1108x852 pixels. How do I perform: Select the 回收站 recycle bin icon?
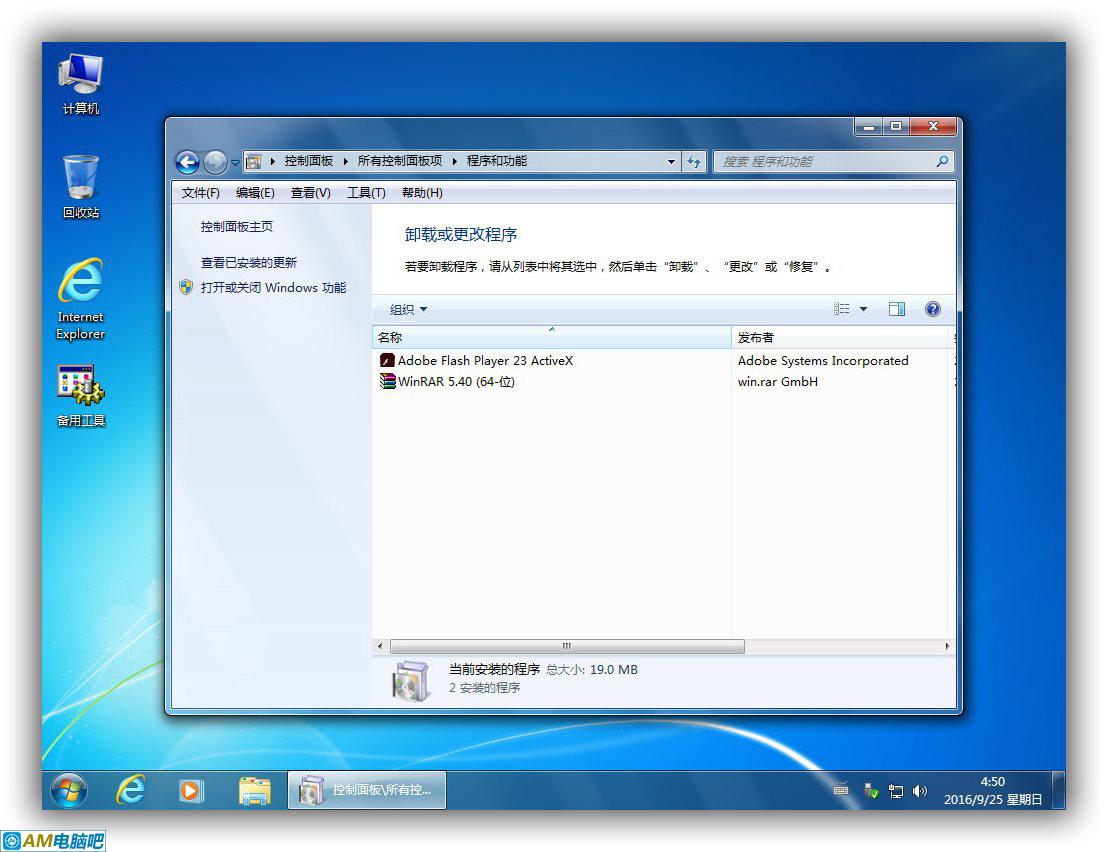pyautogui.click(x=81, y=188)
